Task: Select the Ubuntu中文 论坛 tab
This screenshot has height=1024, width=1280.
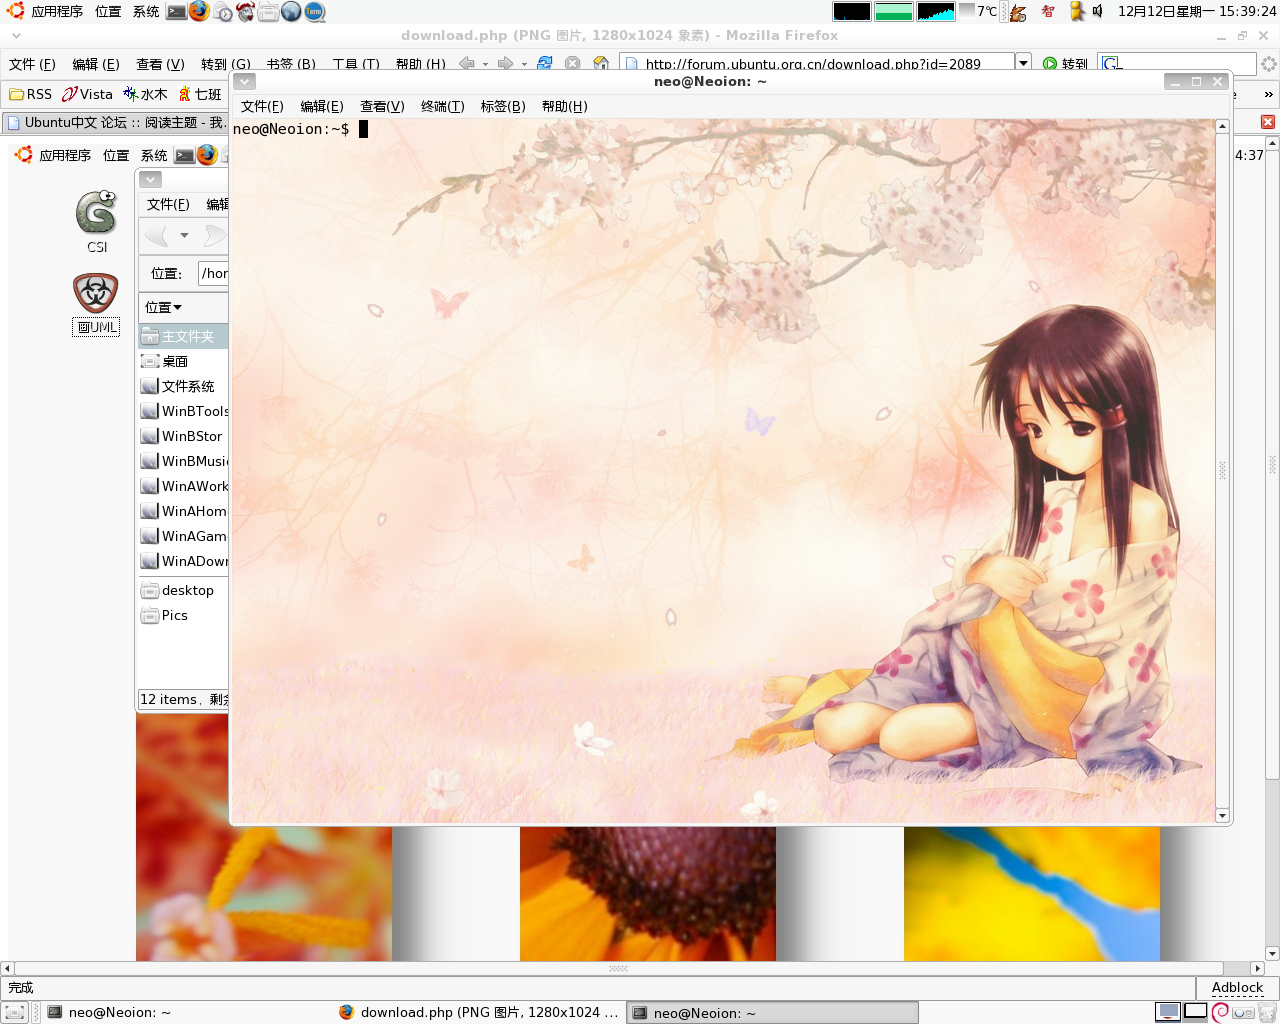Action: pos(115,122)
